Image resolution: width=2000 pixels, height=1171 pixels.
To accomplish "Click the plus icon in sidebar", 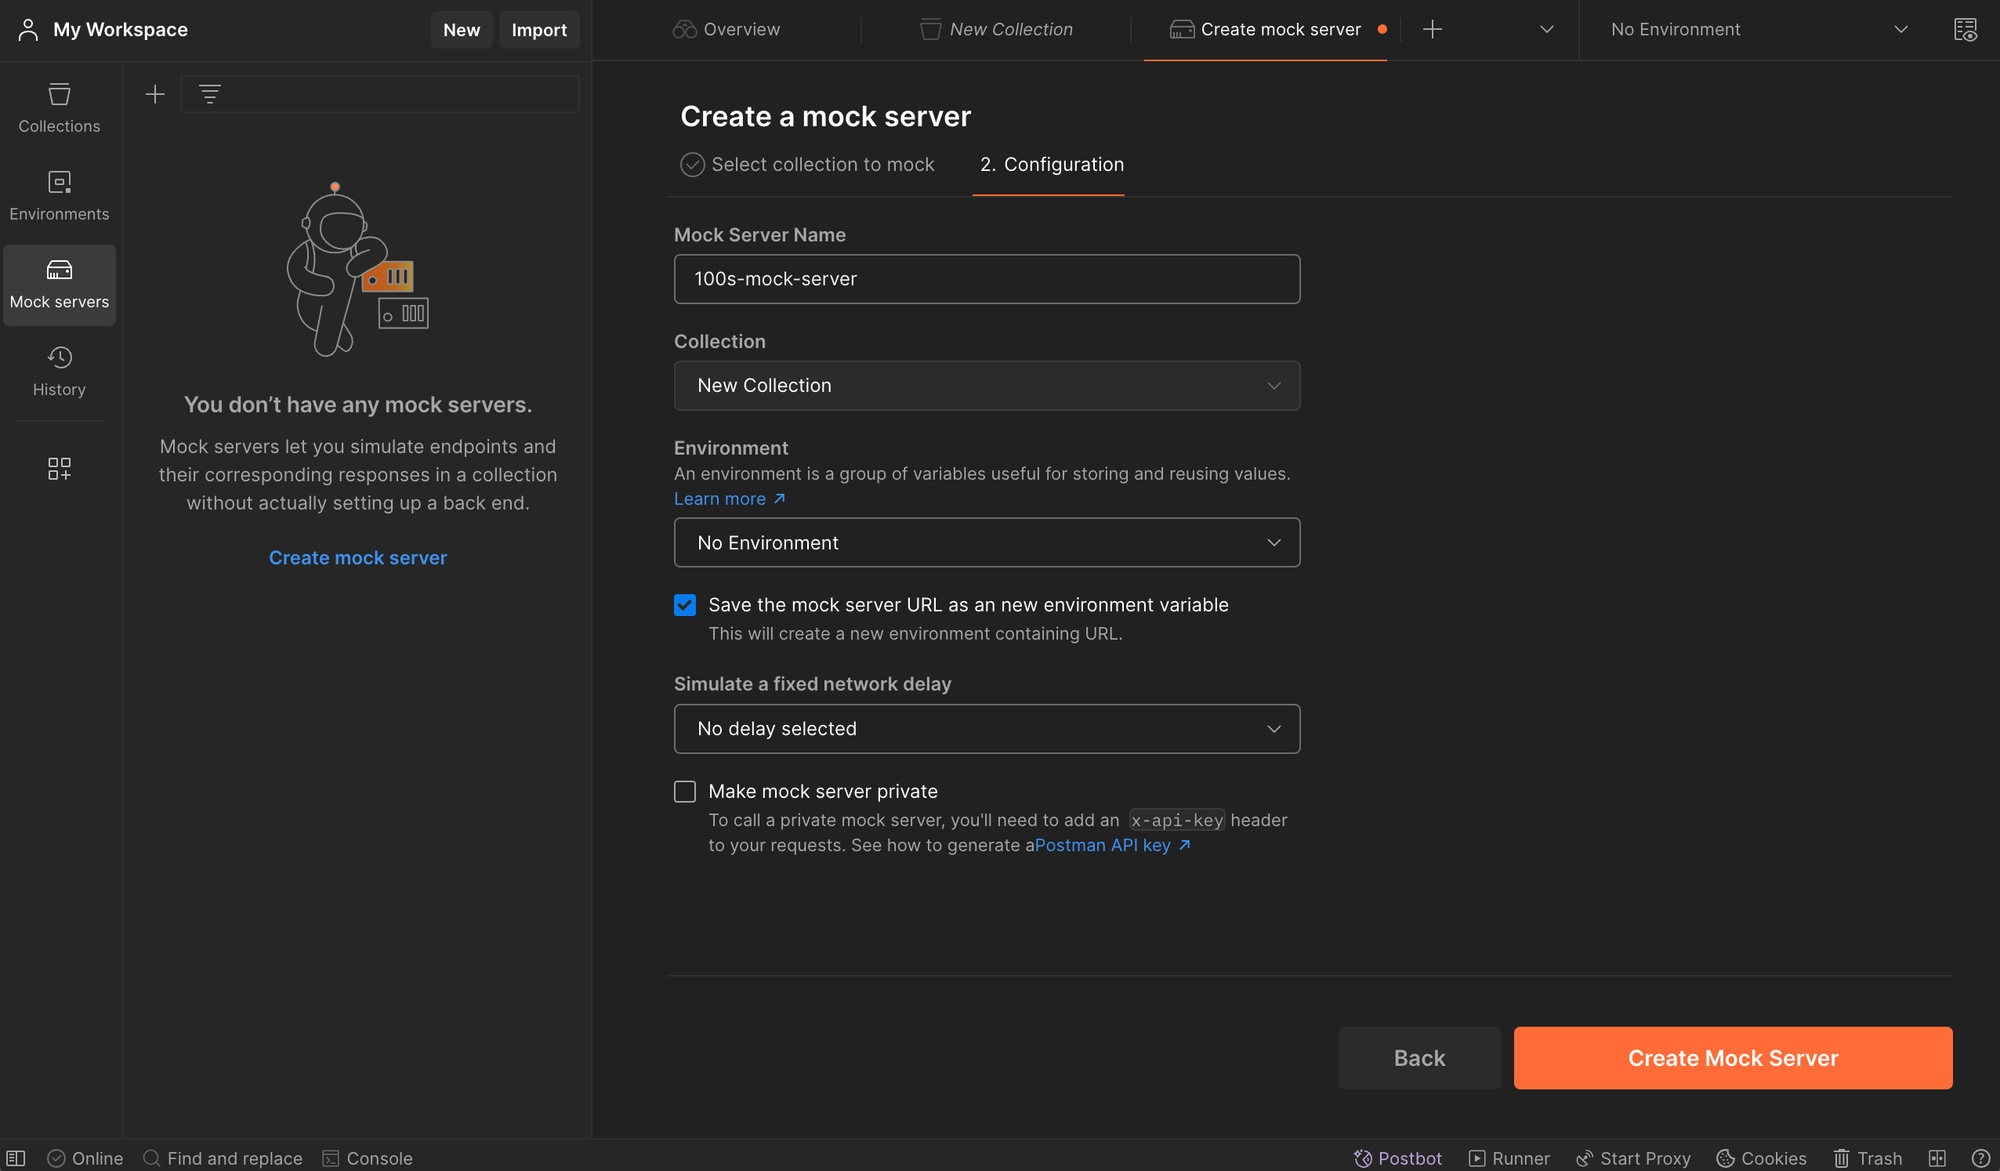I will [155, 94].
